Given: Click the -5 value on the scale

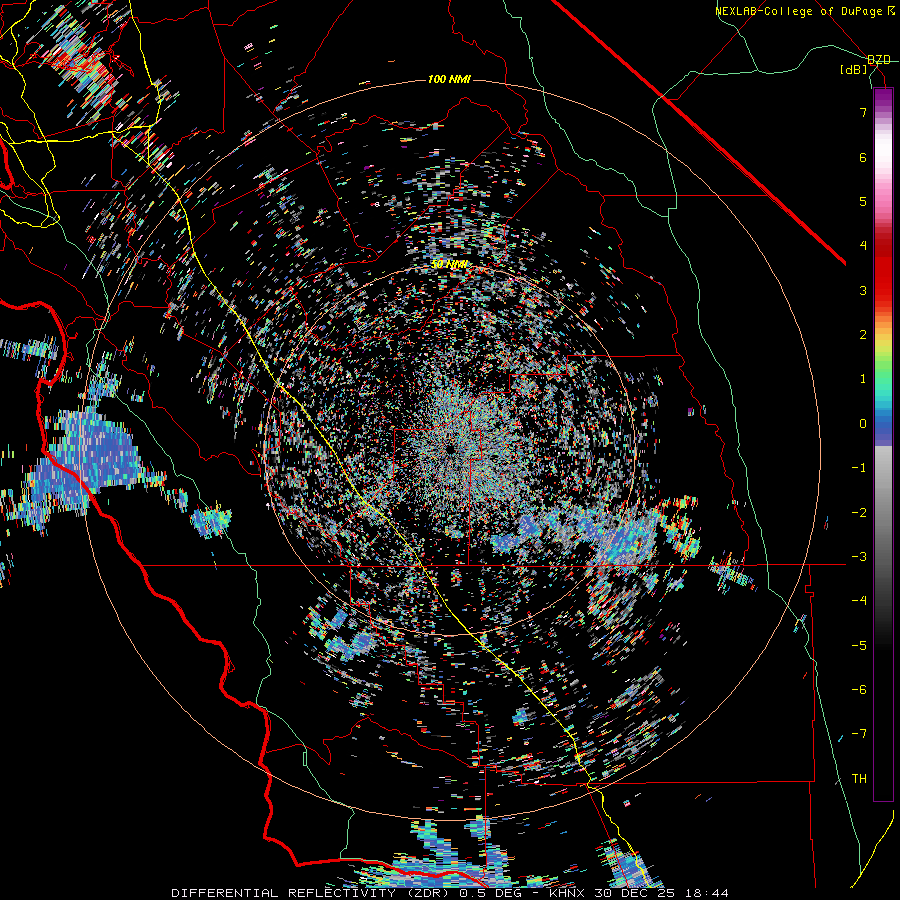Looking at the screenshot, I should (x=859, y=645).
